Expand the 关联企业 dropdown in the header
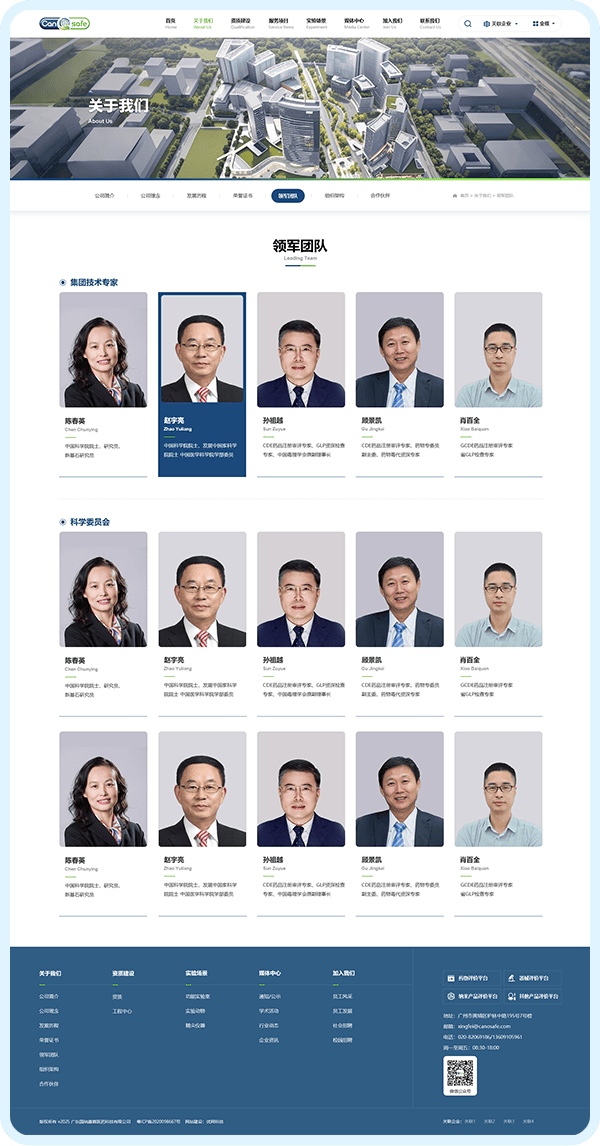 pos(501,23)
